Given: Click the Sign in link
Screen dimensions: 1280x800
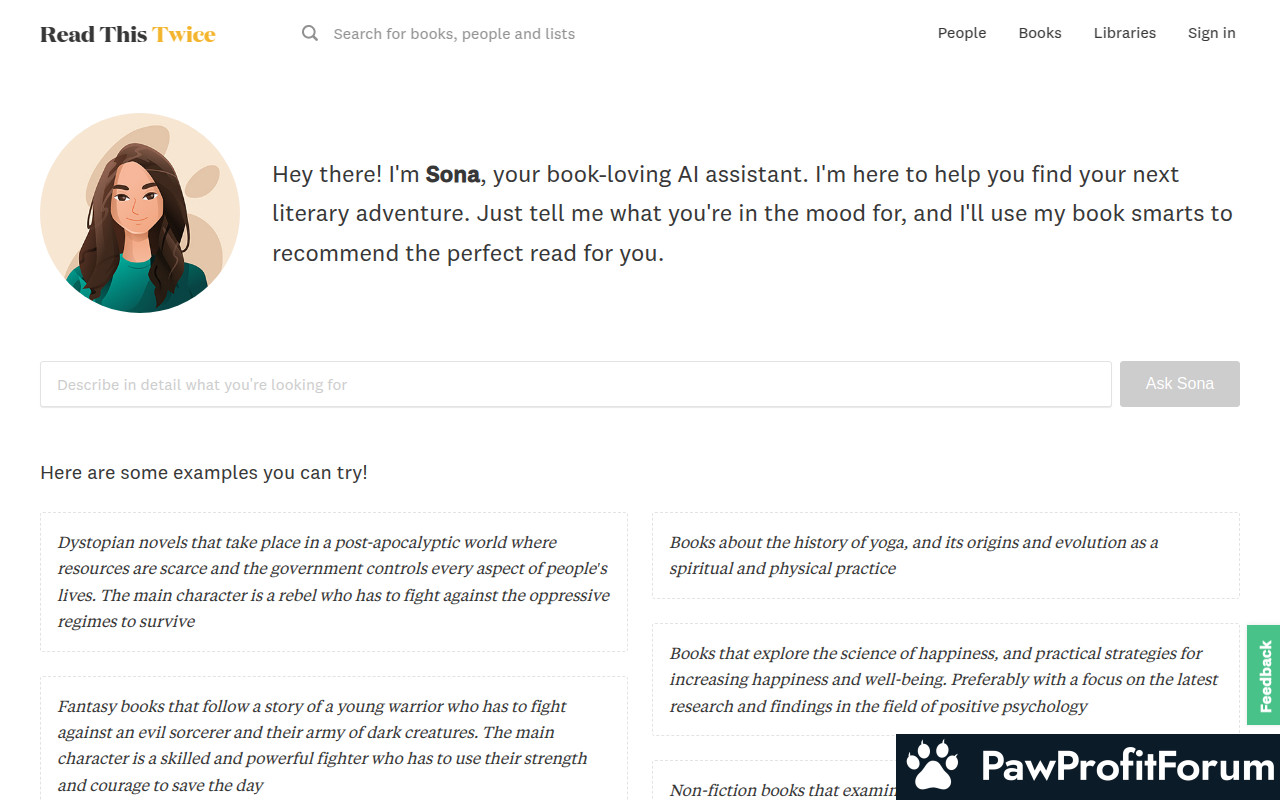Looking at the screenshot, I should 1212,33.
